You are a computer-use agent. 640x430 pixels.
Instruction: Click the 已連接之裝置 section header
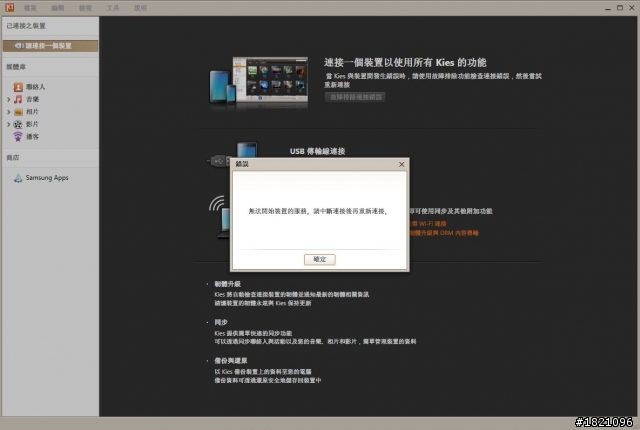pos(26,26)
